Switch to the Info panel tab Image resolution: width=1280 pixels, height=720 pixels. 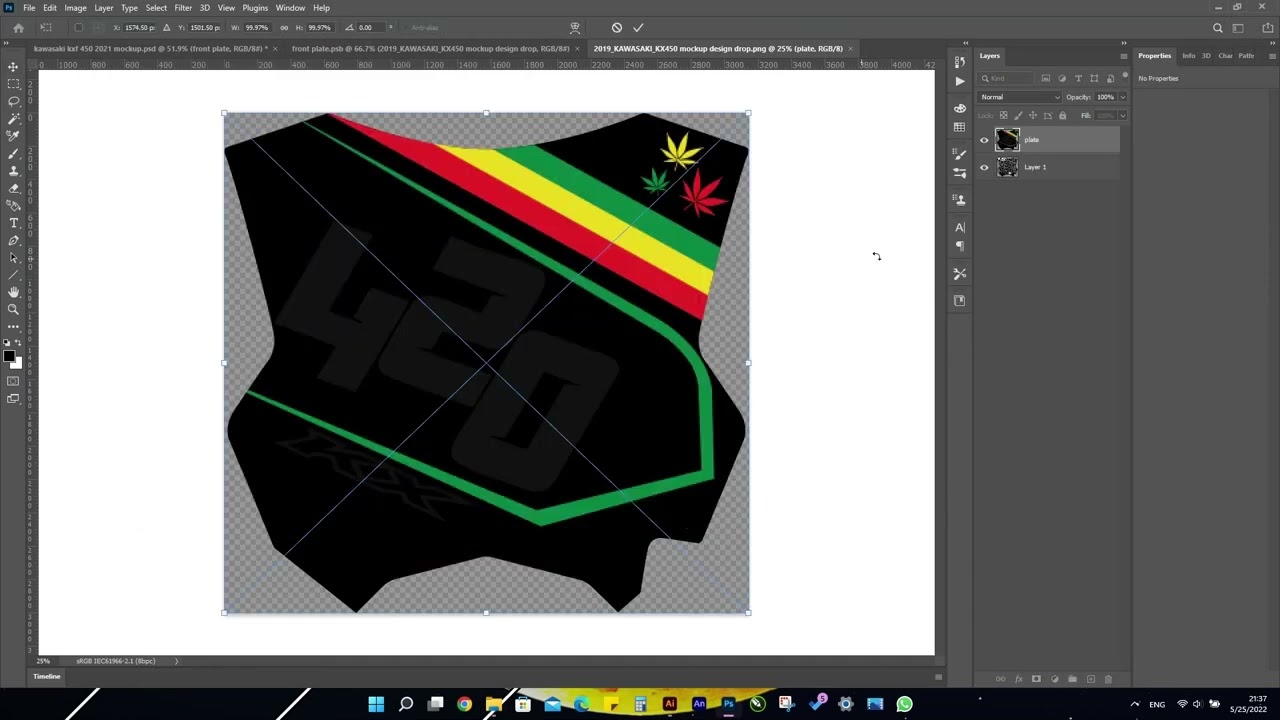click(x=1189, y=56)
